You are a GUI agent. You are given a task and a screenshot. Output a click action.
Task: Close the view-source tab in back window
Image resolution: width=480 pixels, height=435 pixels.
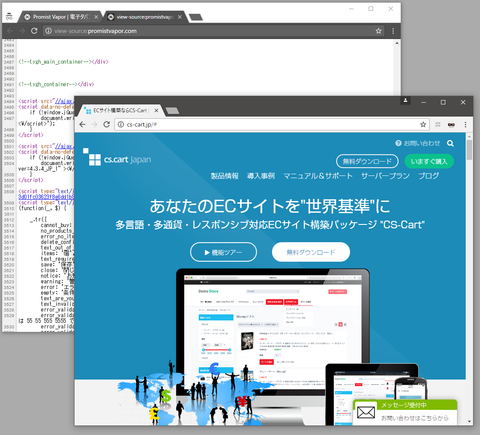click(x=180, y=17)
